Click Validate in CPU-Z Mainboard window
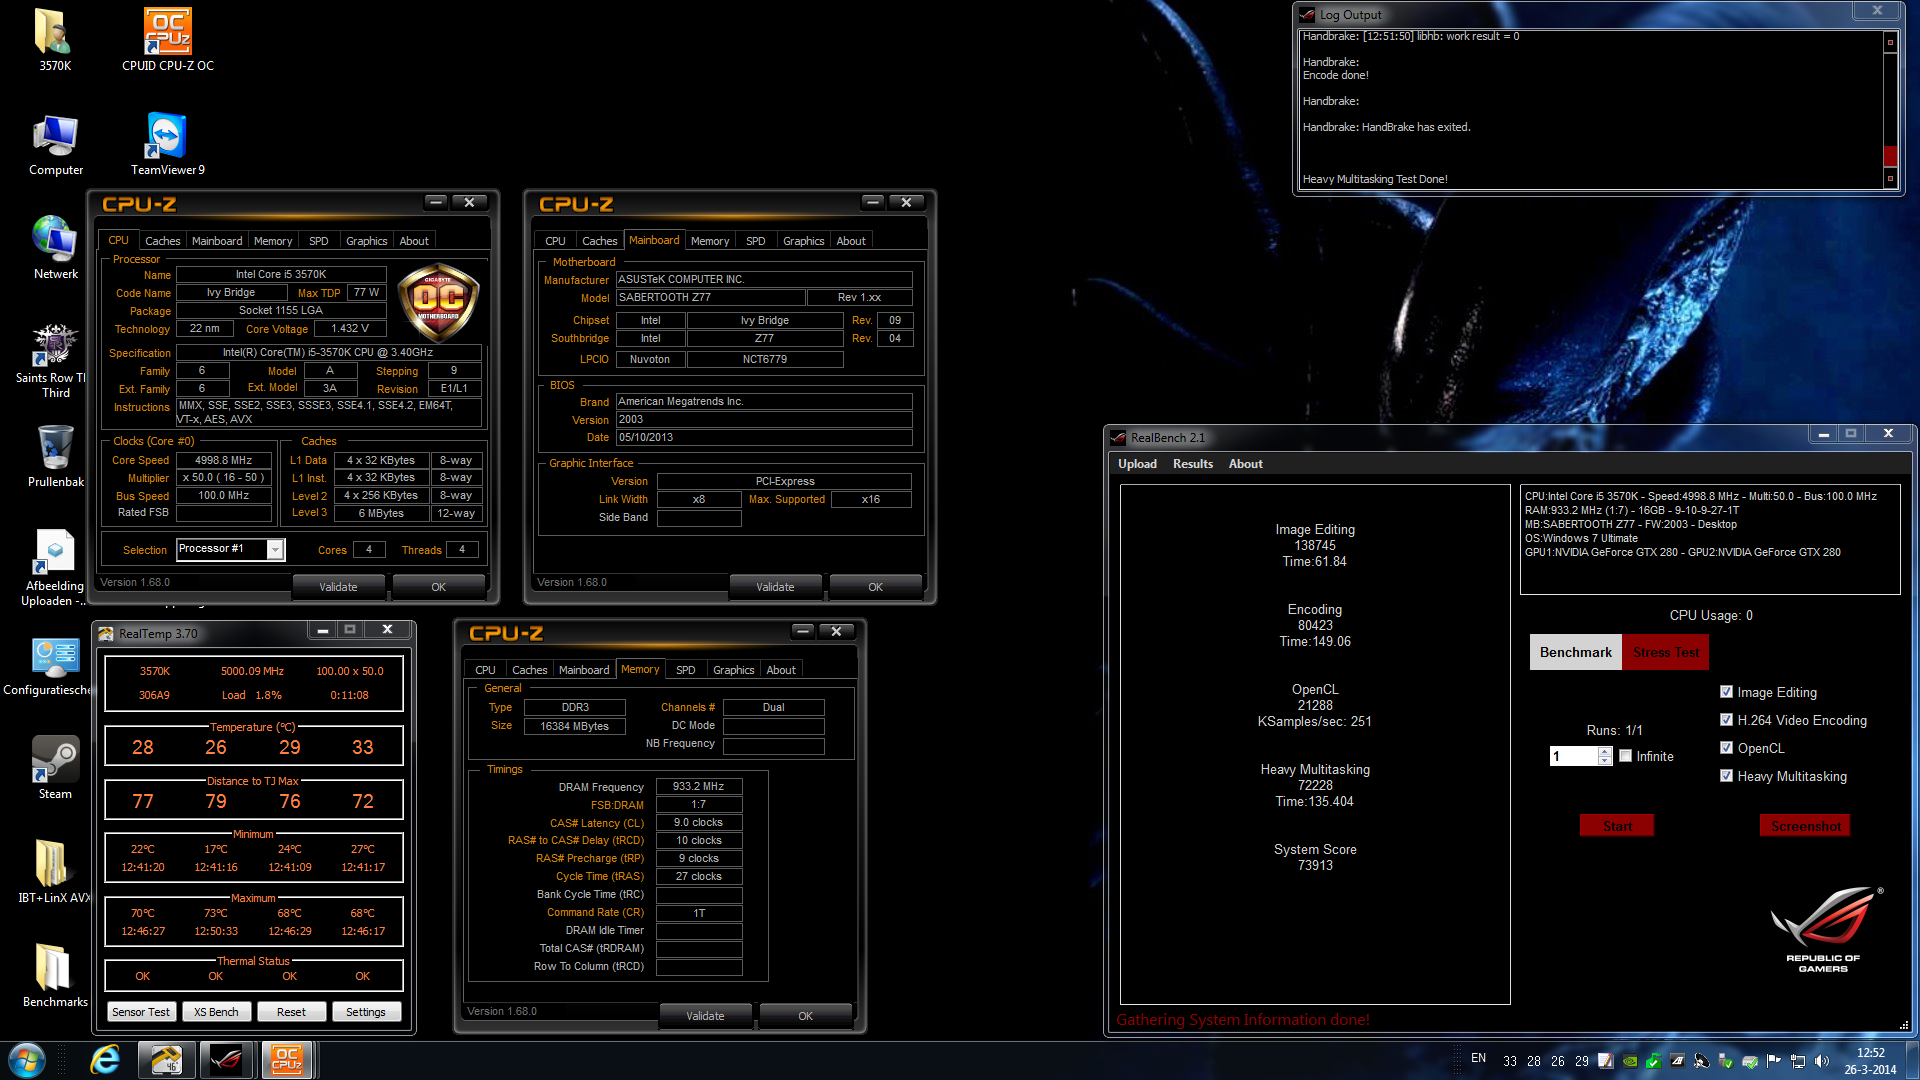The image size is (1920, 1080). 775,587
